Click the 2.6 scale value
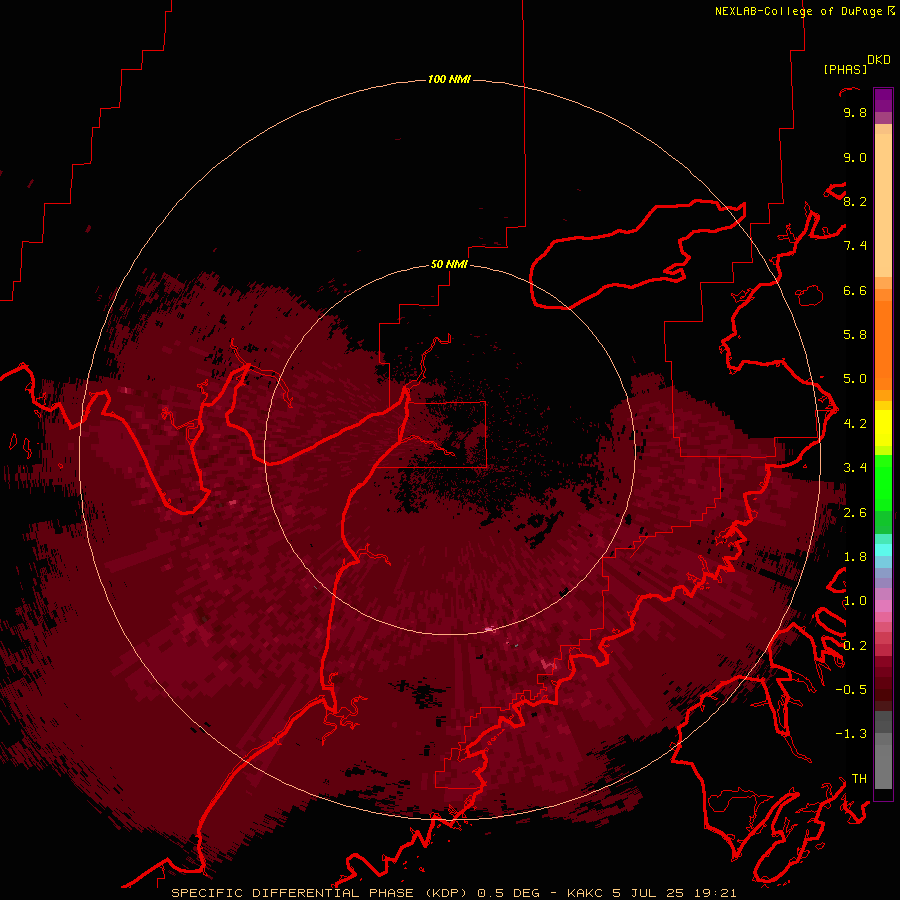 (x=855, y=513)
